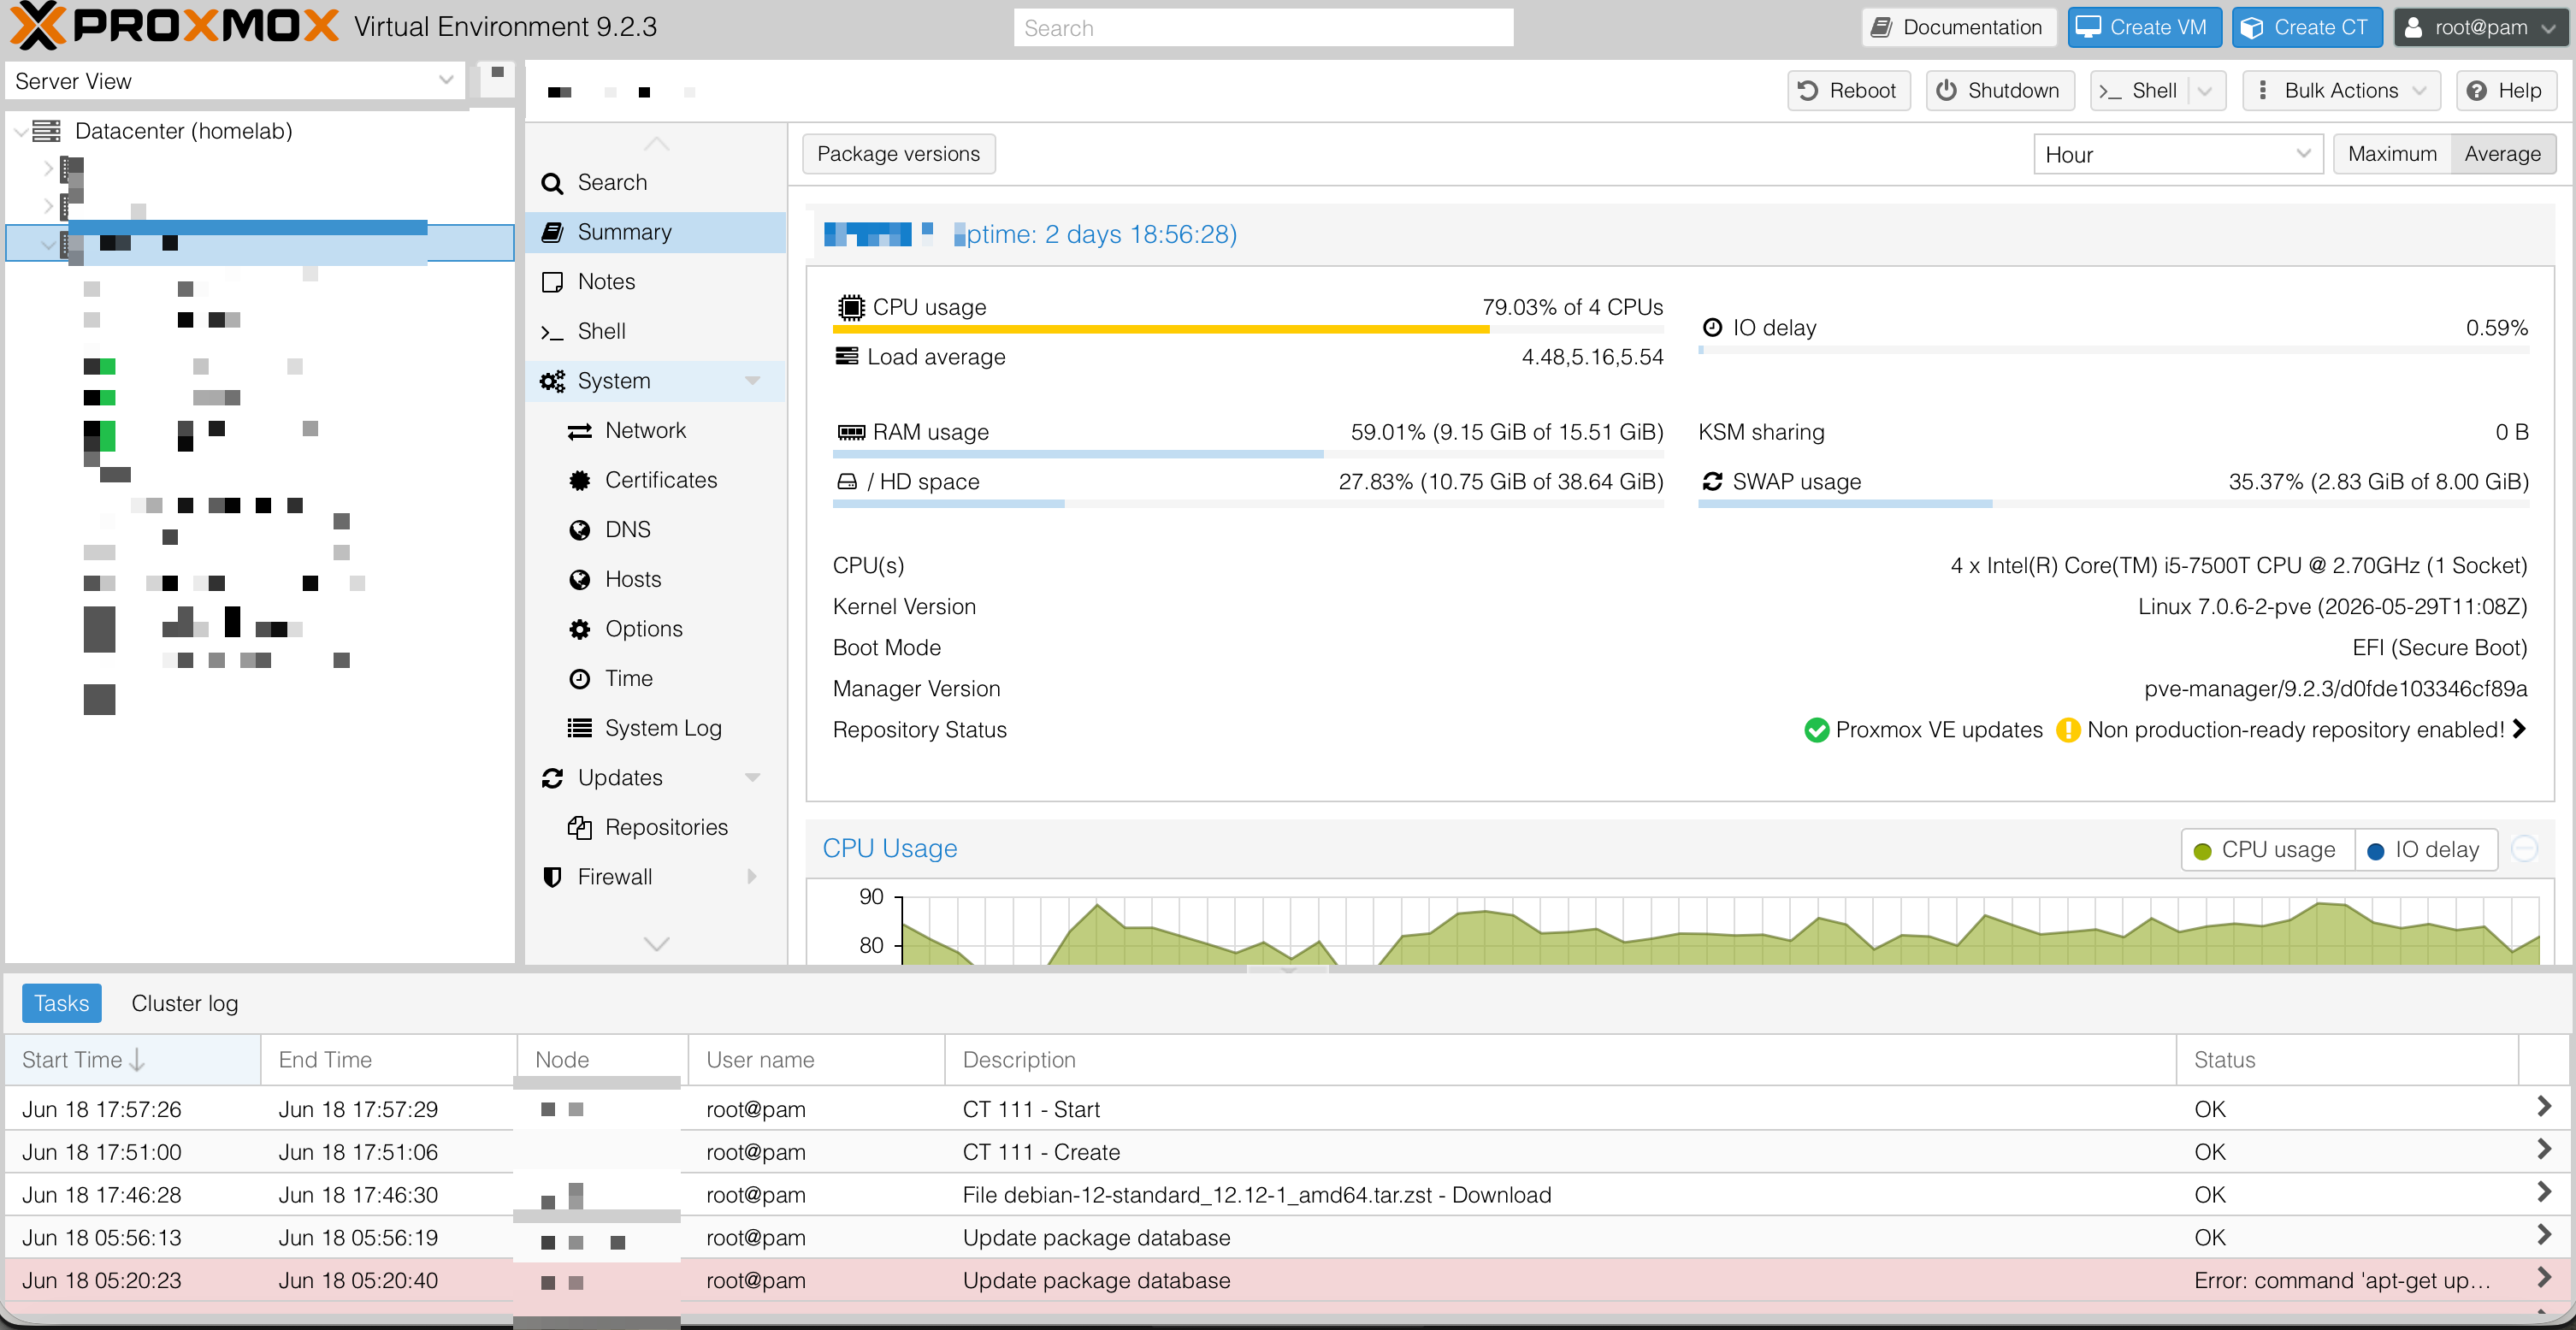Open Network arrows icon
2576x1330 pixels.
click(x=579, y=431)
